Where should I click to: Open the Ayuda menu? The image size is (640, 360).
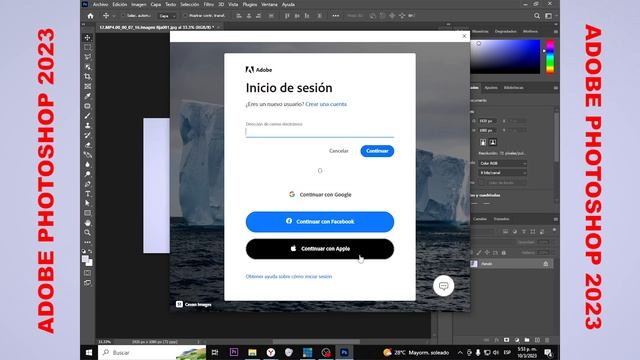coord(288,4)
